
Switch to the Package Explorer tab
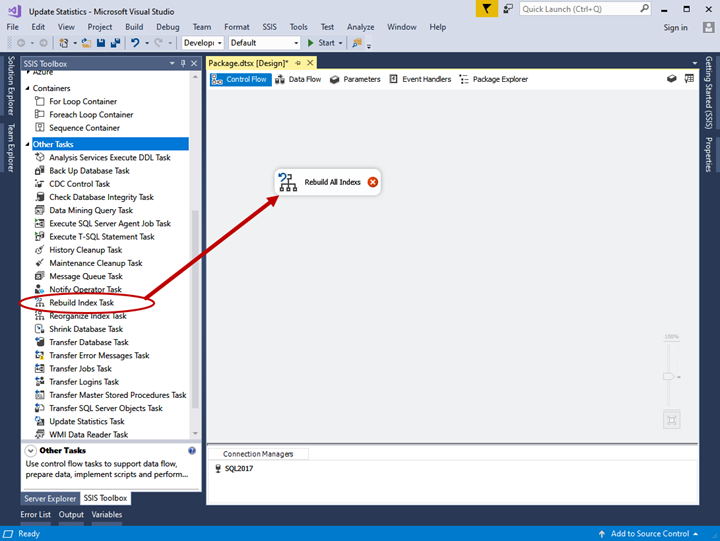tap(494, 79)
